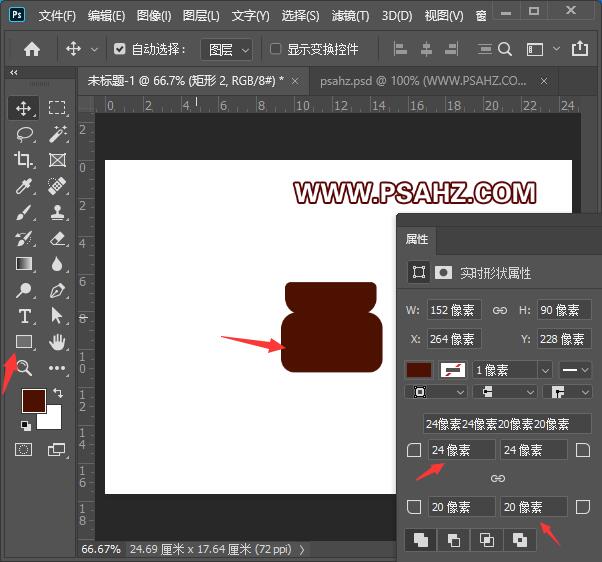This screenshot has width=602, height=562.
Task: Select the Healing Brush tool
Action: point(57,186)
